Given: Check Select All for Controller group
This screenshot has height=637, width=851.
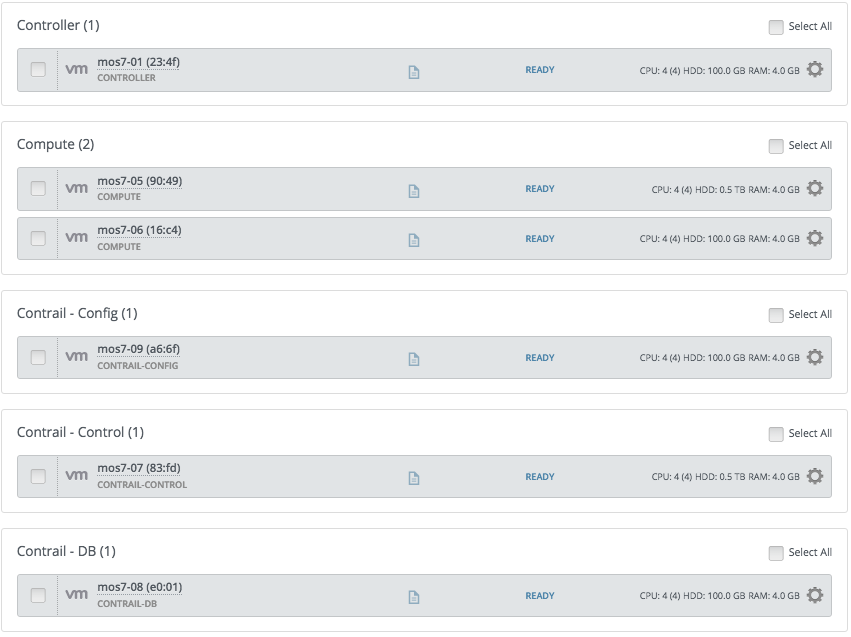Looking at the screenshot, I should coord(776,27).
